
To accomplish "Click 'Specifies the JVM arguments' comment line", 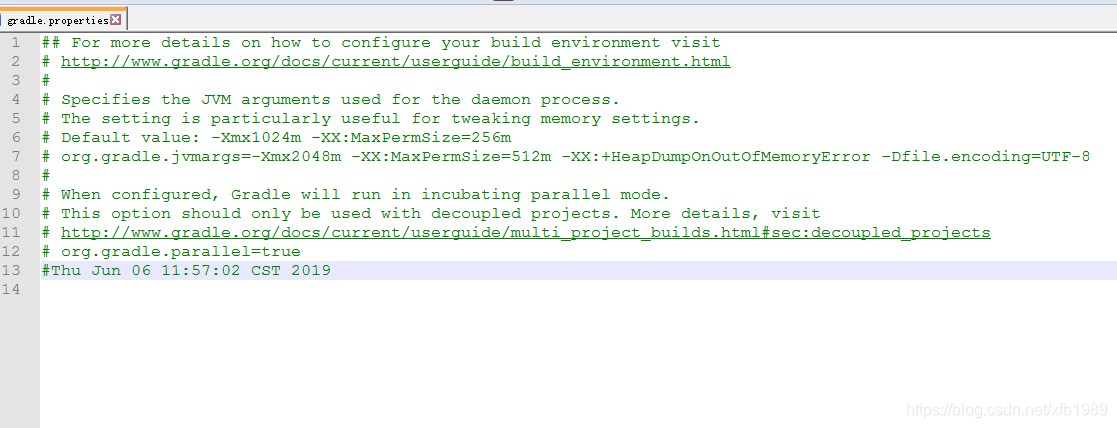I will (331, 100).
